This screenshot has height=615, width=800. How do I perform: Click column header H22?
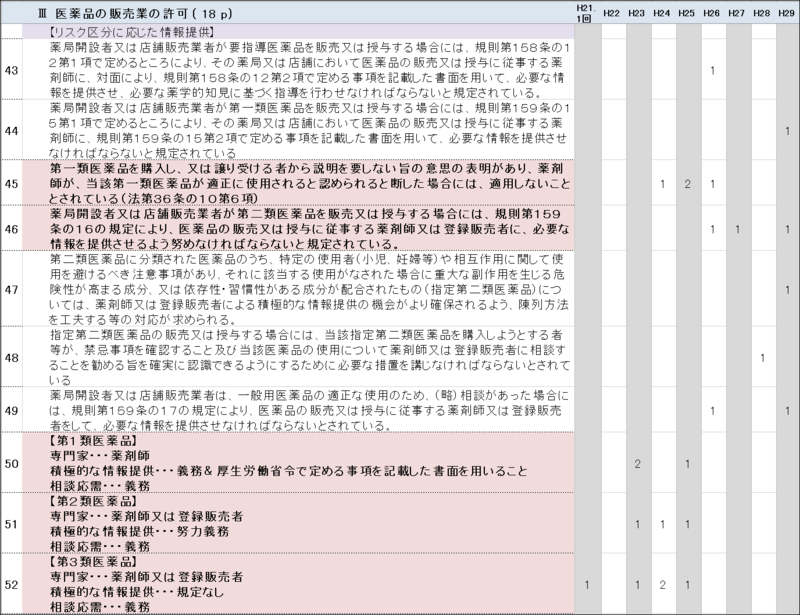(611, 13)
